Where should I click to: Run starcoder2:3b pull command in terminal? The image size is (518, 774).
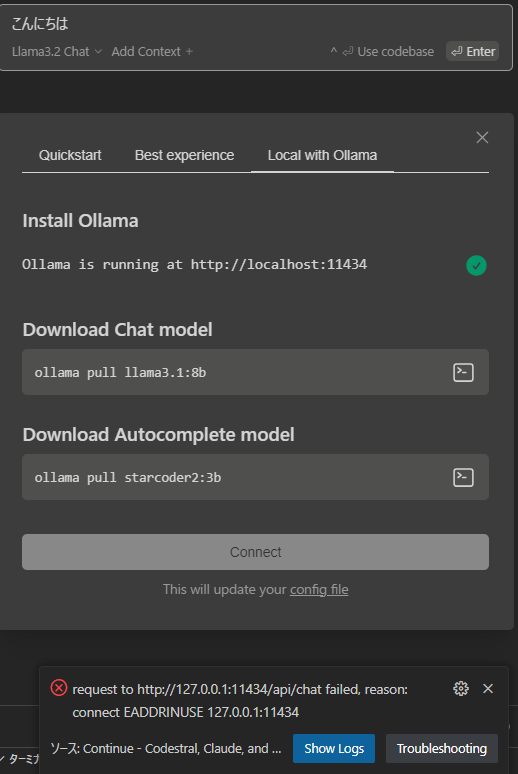click(x=463, y=477)
